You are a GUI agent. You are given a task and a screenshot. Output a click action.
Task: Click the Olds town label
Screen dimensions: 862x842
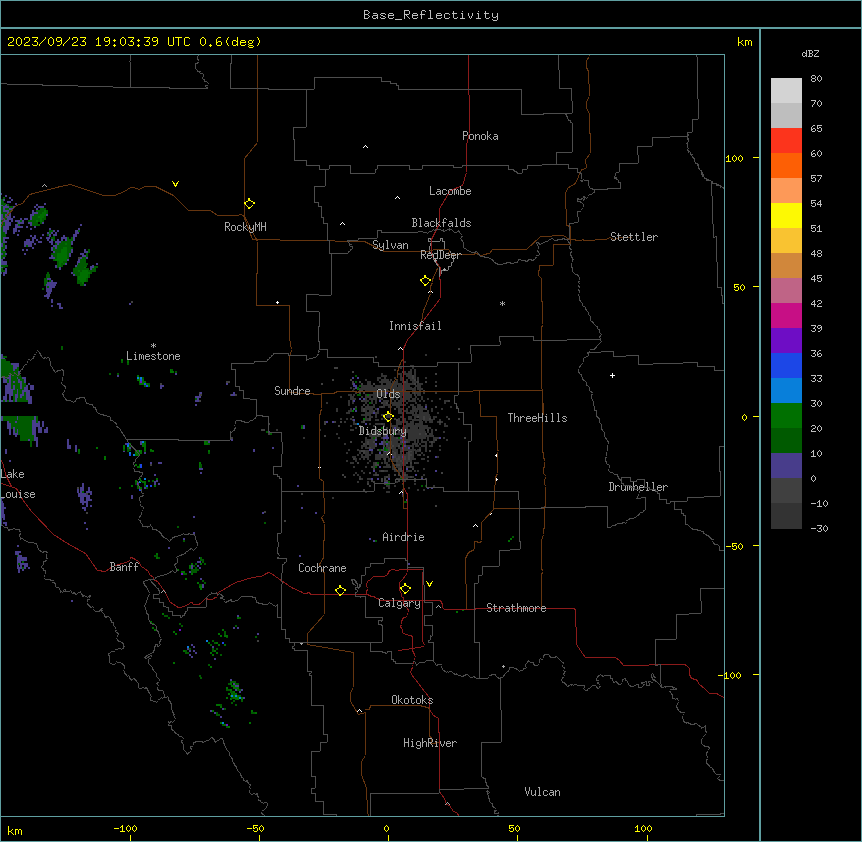pyautogui.click(x=388, y=394)
